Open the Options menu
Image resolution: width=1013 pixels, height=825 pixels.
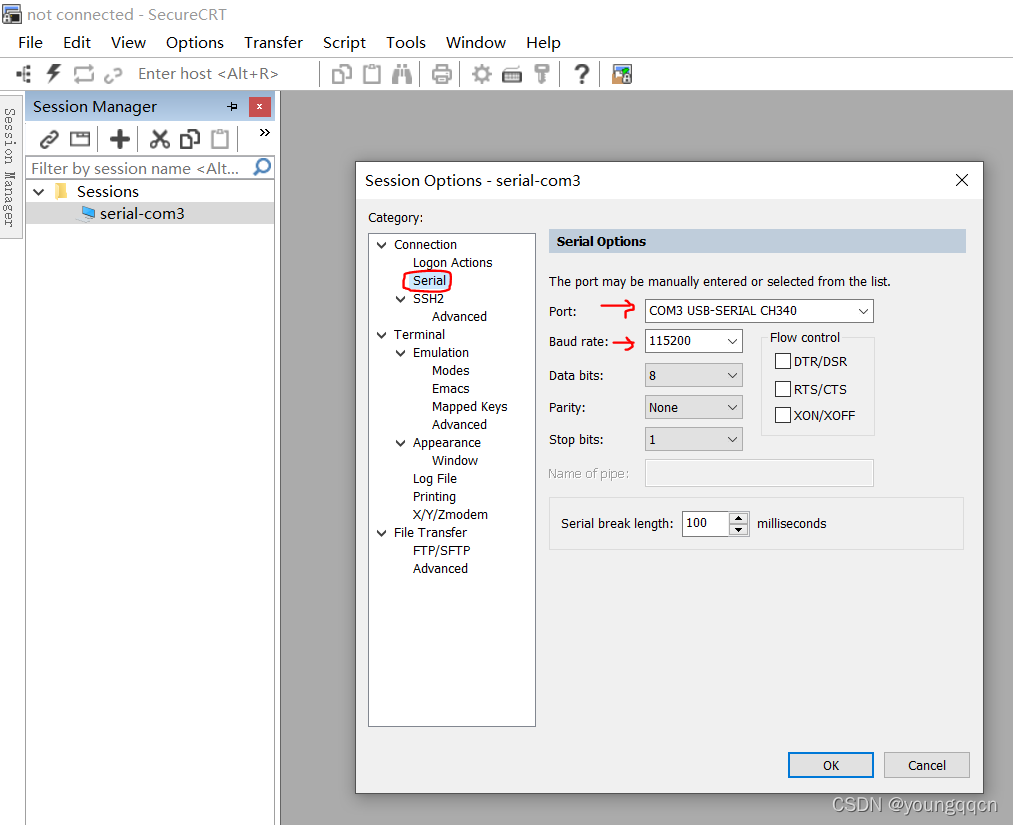194,43
